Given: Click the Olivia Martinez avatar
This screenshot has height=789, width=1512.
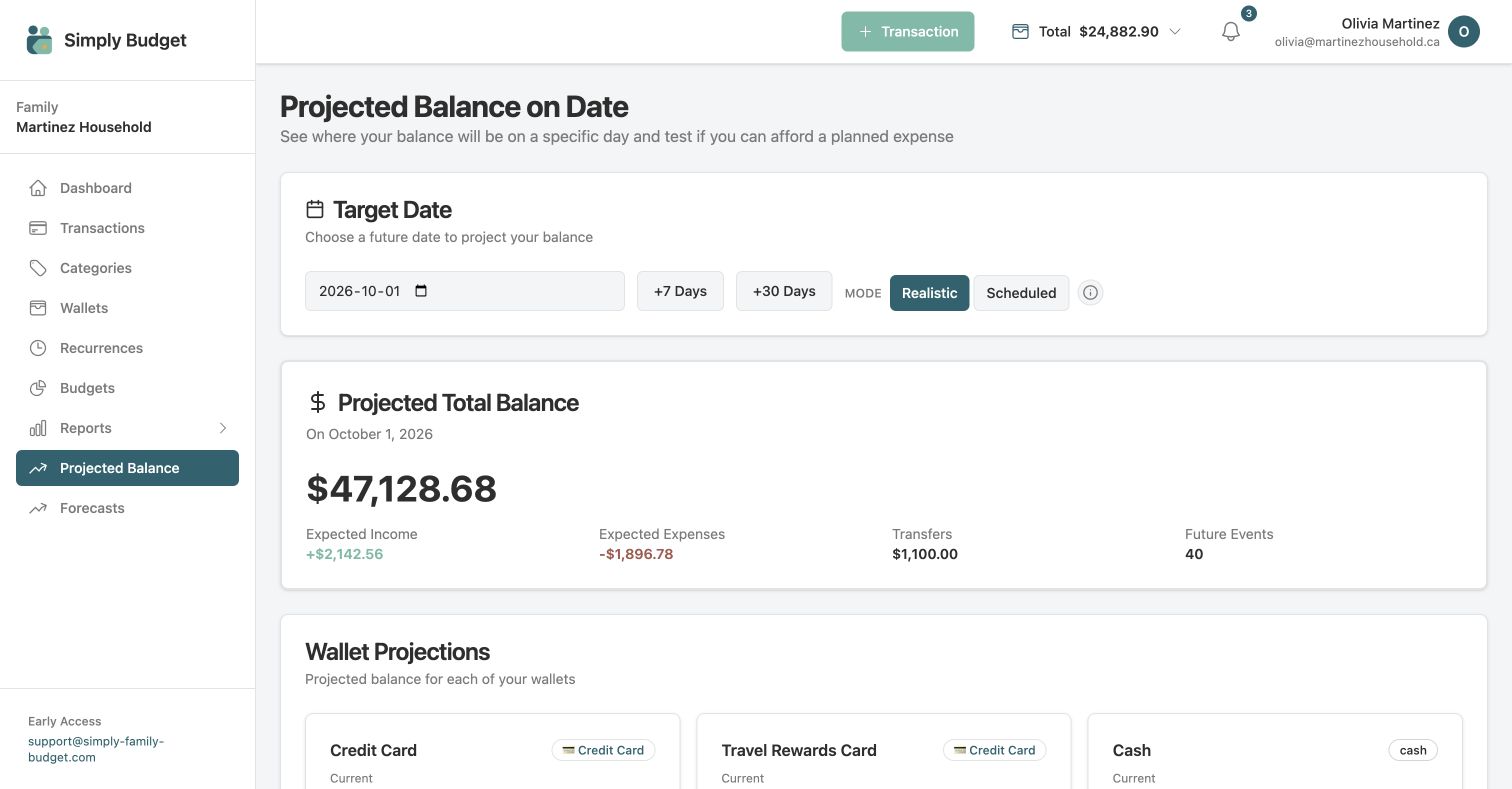Looking at the screenshot, I should point(1464,32).
